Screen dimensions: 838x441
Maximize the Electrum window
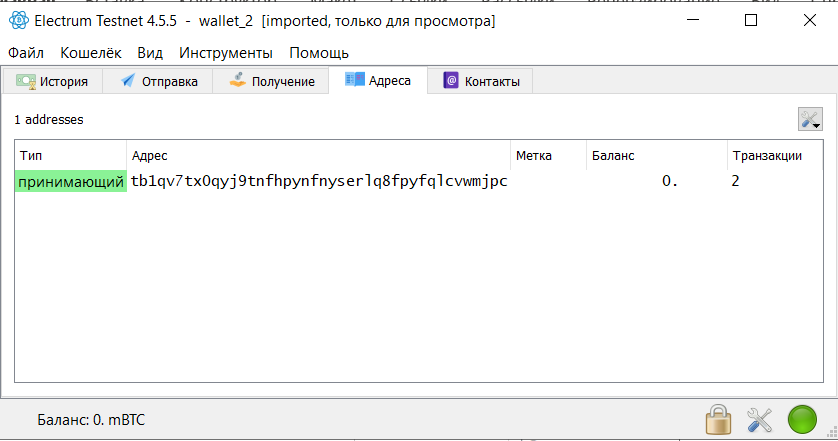[x=751, y=20]
